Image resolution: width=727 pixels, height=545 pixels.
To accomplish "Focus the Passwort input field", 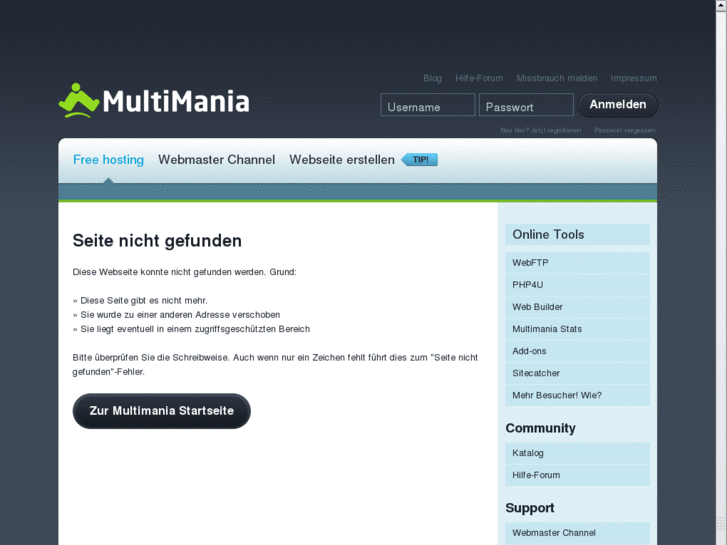I will [526, 105].
